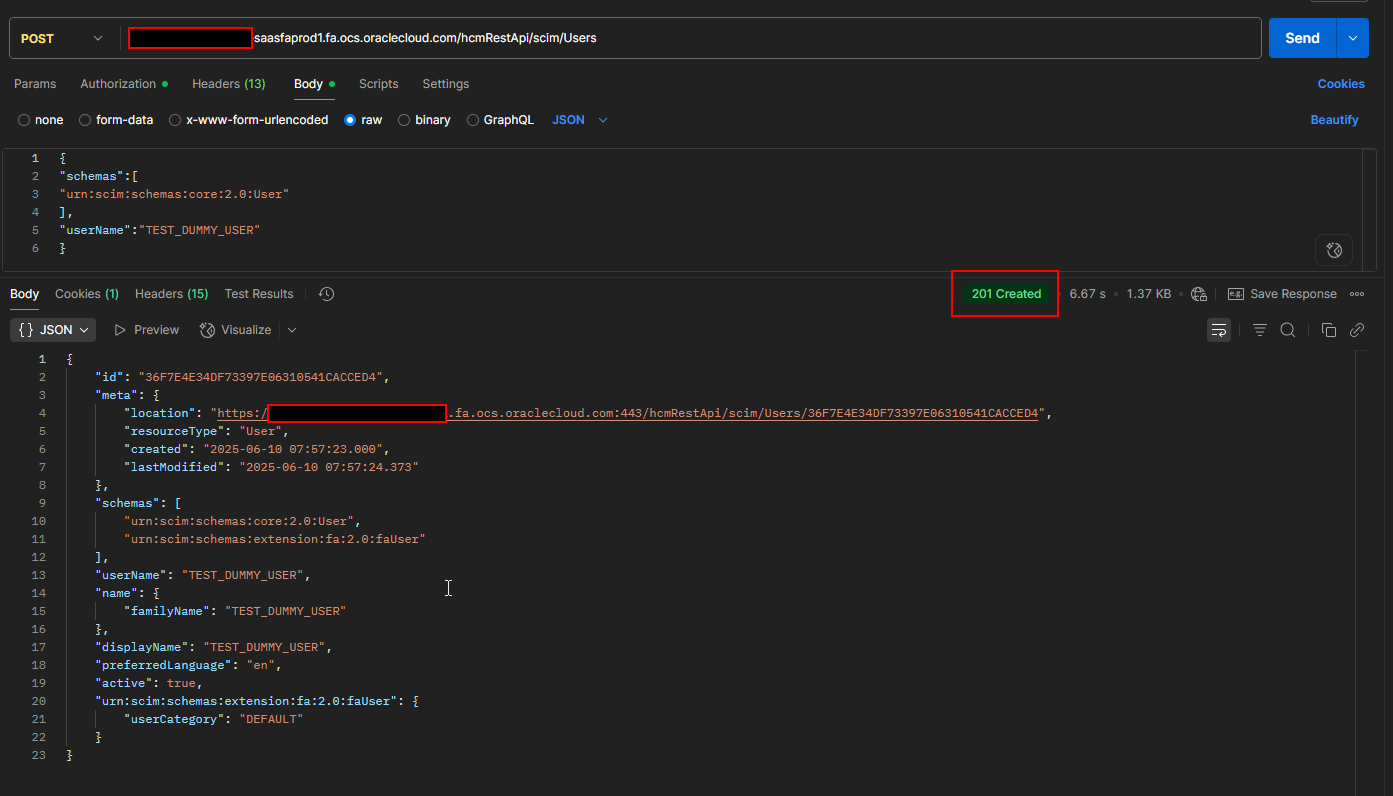Switch to the Params tab
The width and height of the screenshot is (1393, 796).
35,84
